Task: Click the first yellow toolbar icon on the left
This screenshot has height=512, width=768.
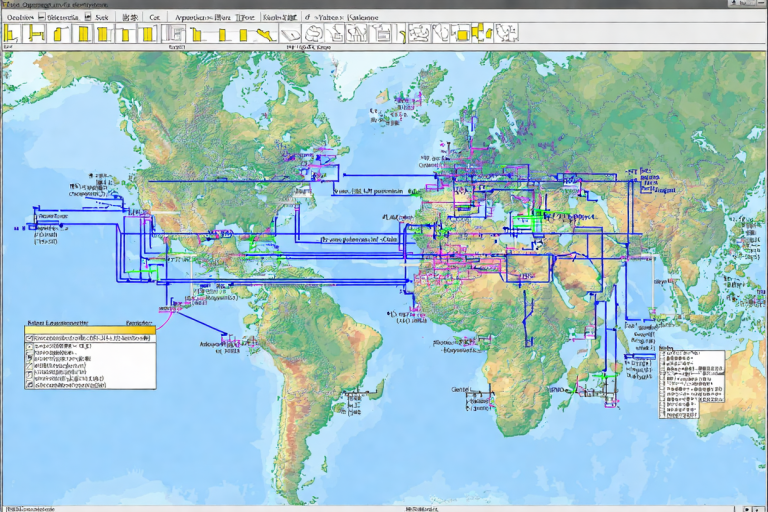Action: [10, 34]
